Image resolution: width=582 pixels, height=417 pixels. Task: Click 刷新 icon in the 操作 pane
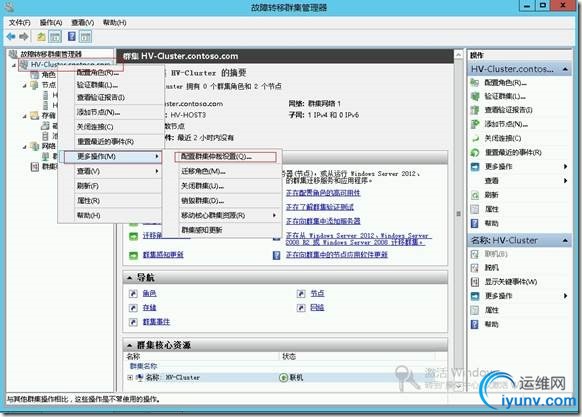tap(475, 195)
